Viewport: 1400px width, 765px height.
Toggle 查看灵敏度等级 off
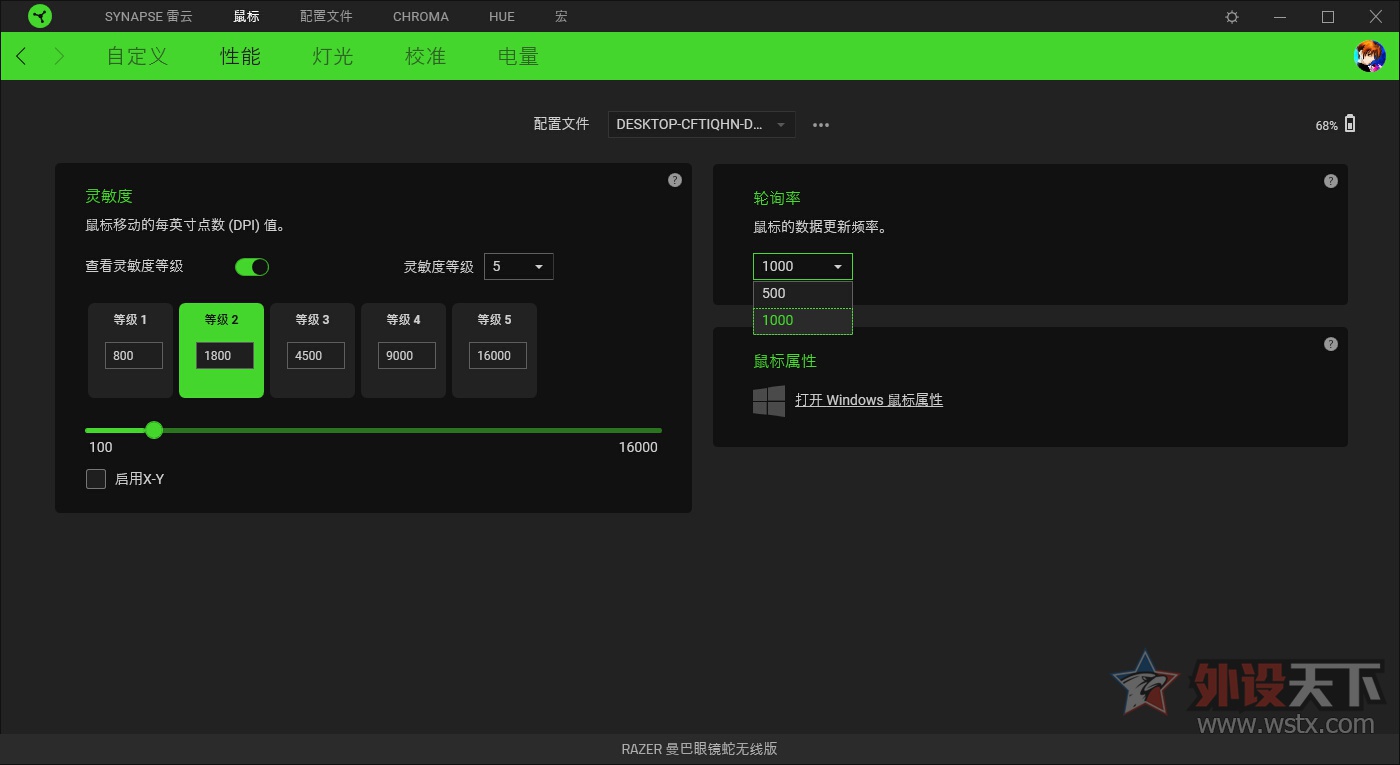click(251, 266)
